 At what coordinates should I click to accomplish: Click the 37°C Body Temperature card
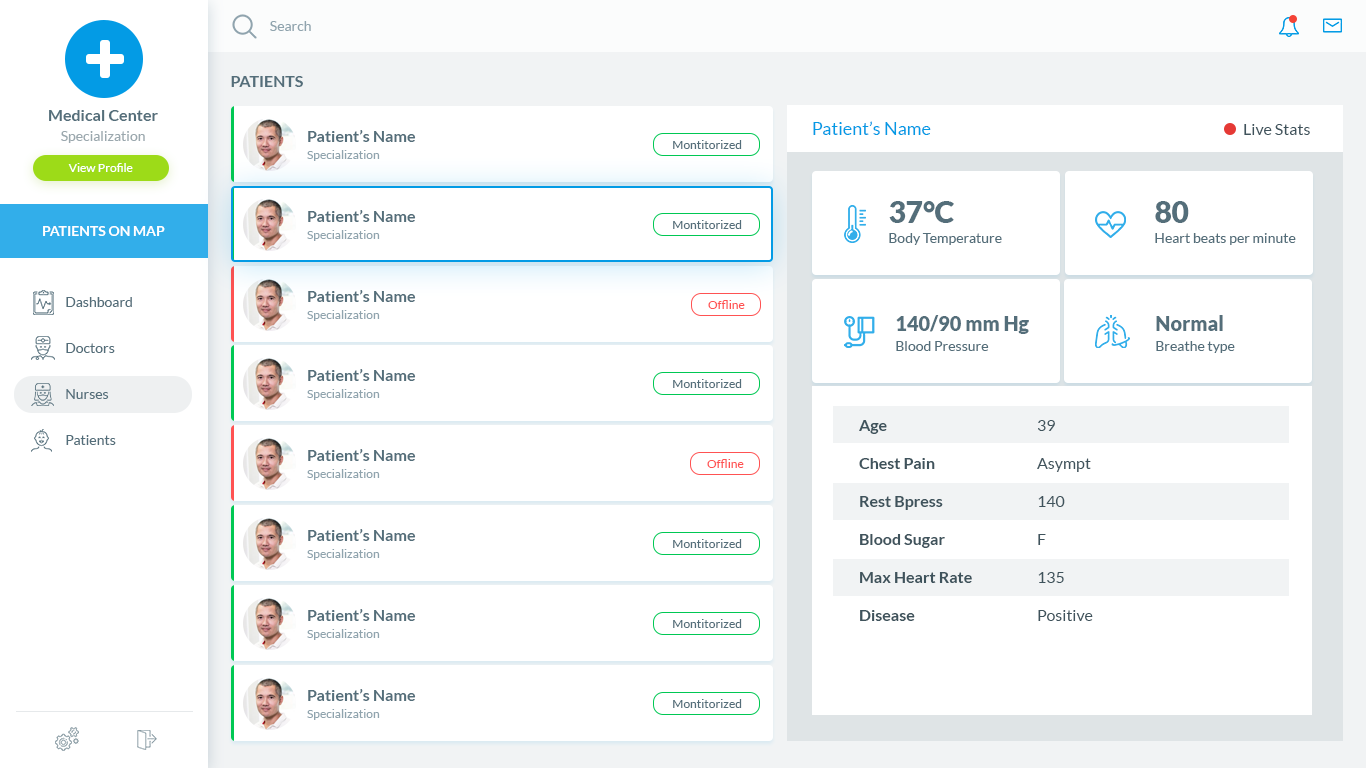[x=936, y=223]
